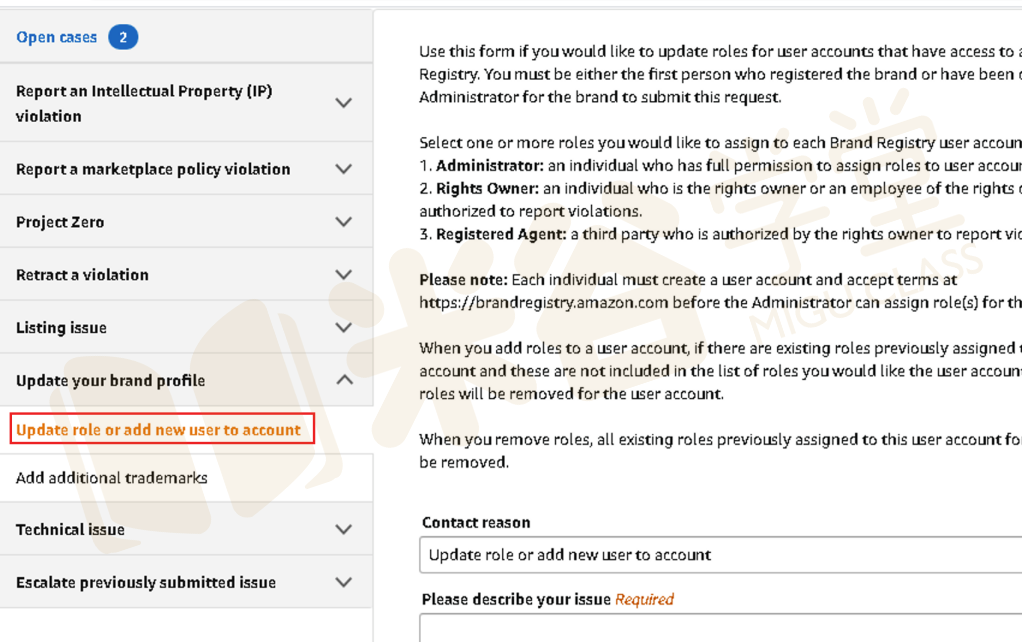Click the Contact reason field

720,555
